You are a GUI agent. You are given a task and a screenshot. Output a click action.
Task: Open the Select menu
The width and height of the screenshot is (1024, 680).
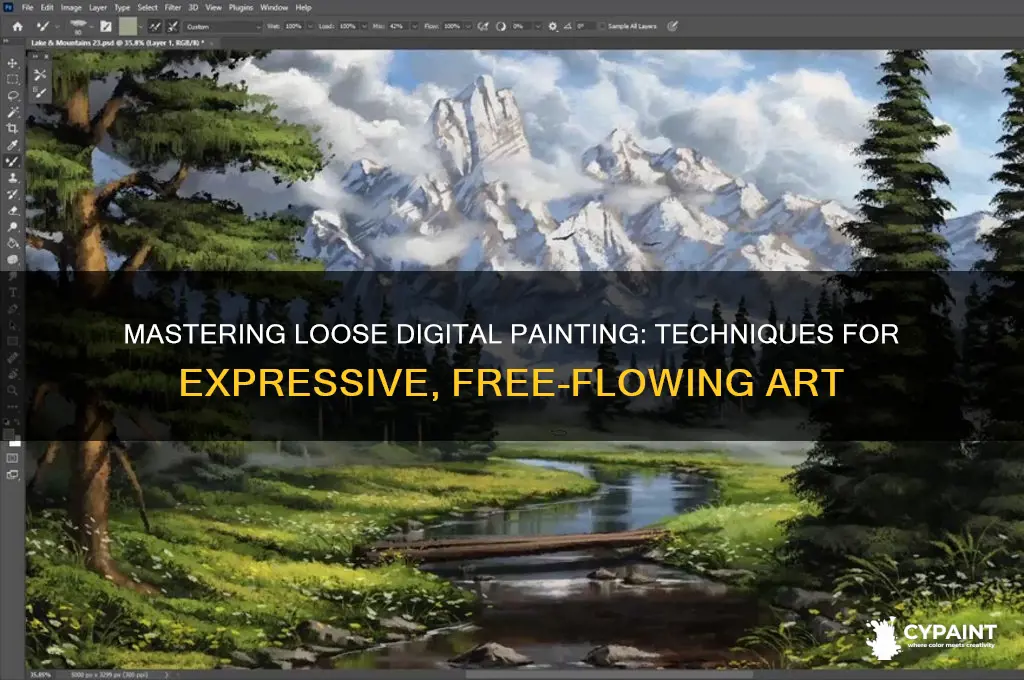(x=148, y=8)
